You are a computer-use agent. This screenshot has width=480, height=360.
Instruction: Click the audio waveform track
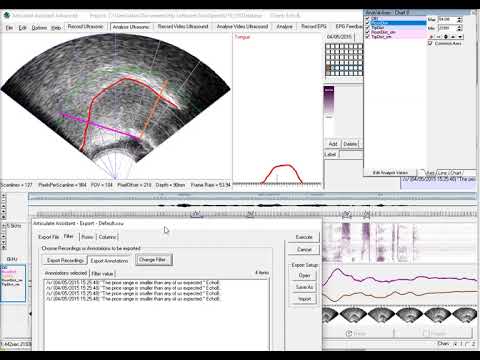[x=253, y=206]
